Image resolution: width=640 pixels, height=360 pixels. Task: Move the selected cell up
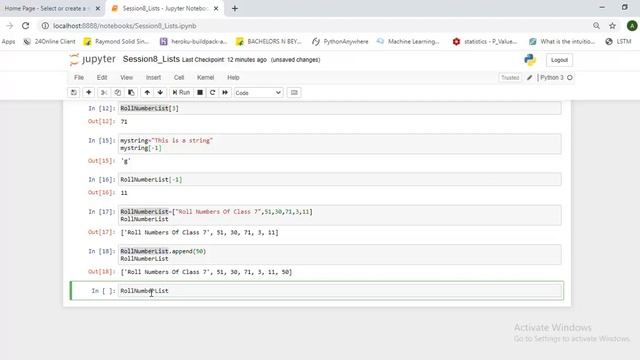pyautogui.click(x=147, y=93)
